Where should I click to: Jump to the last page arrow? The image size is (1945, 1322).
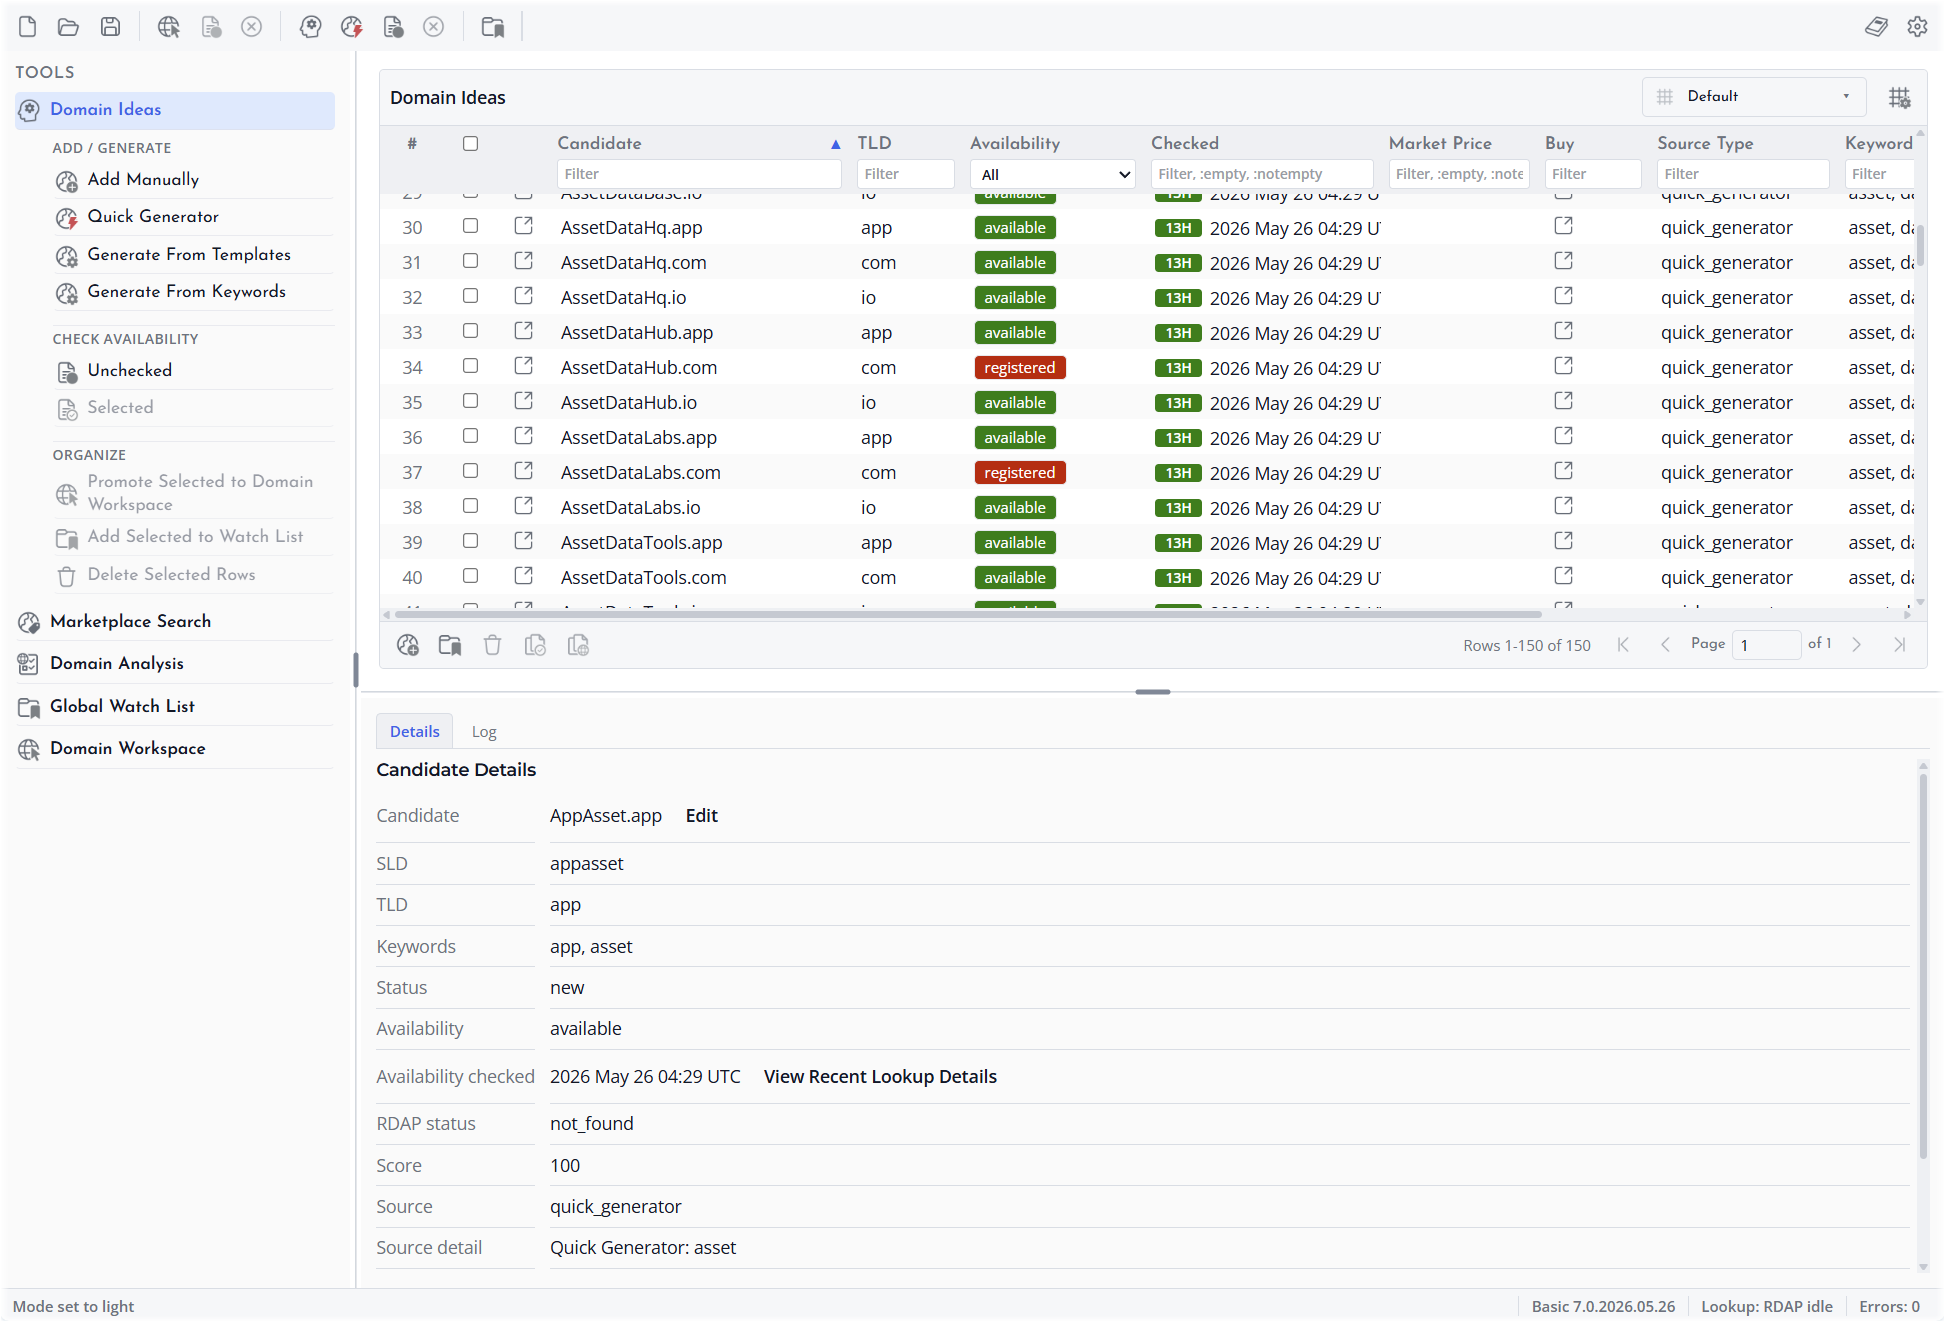[x=1899, y=645]
